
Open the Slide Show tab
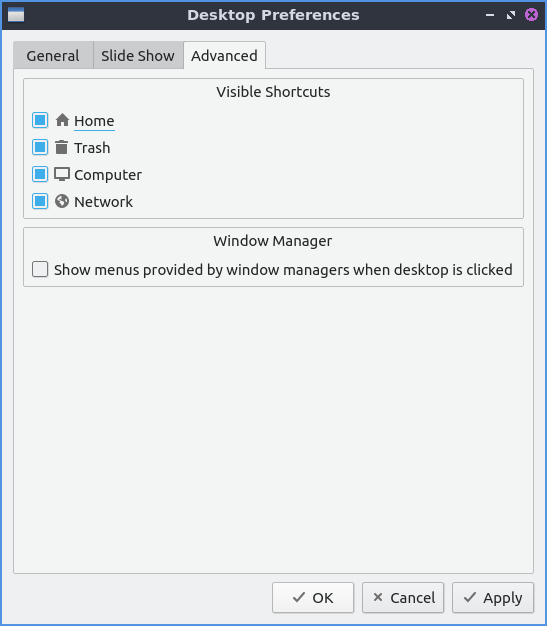(x=138, y=55)
